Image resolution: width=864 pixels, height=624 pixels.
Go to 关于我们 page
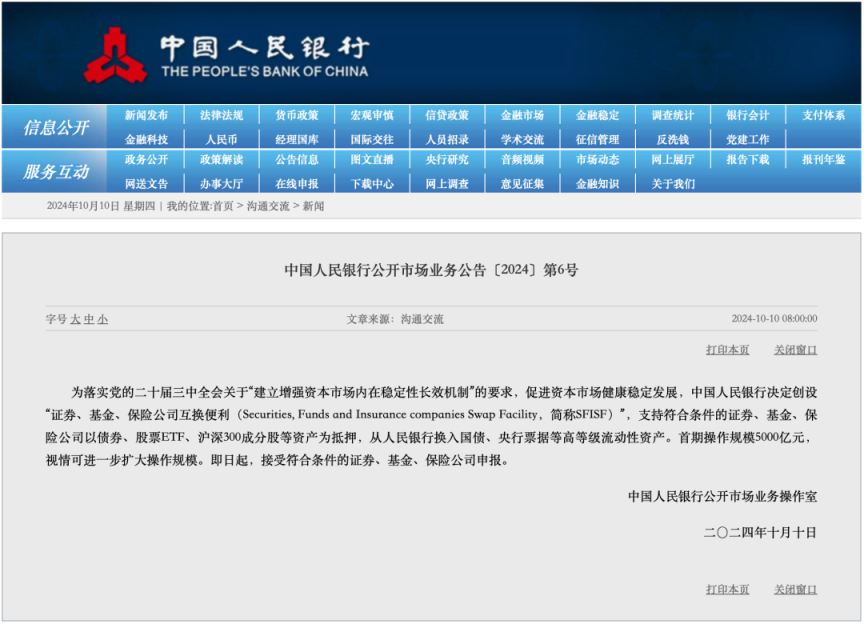pyautogui.click(x=672, y=184)
